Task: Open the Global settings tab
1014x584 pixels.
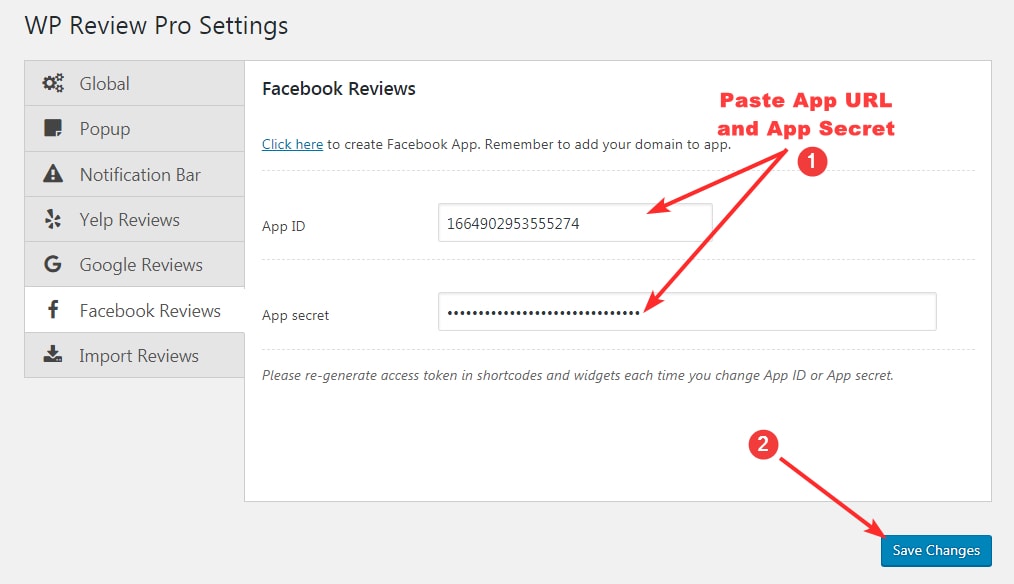Action: (x=105, y=84)
